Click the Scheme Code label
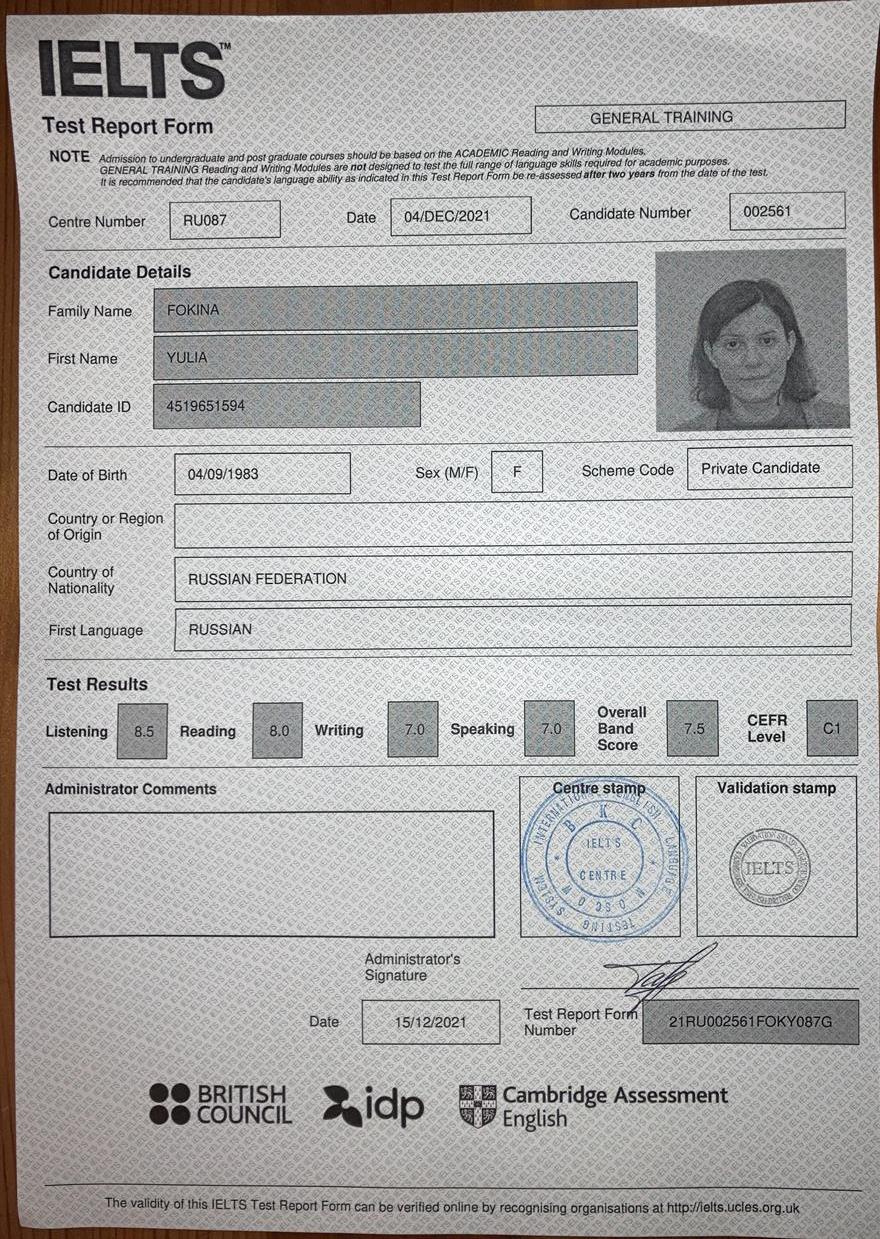Viewport: 880px width, 1239px height. click(628, 470)
